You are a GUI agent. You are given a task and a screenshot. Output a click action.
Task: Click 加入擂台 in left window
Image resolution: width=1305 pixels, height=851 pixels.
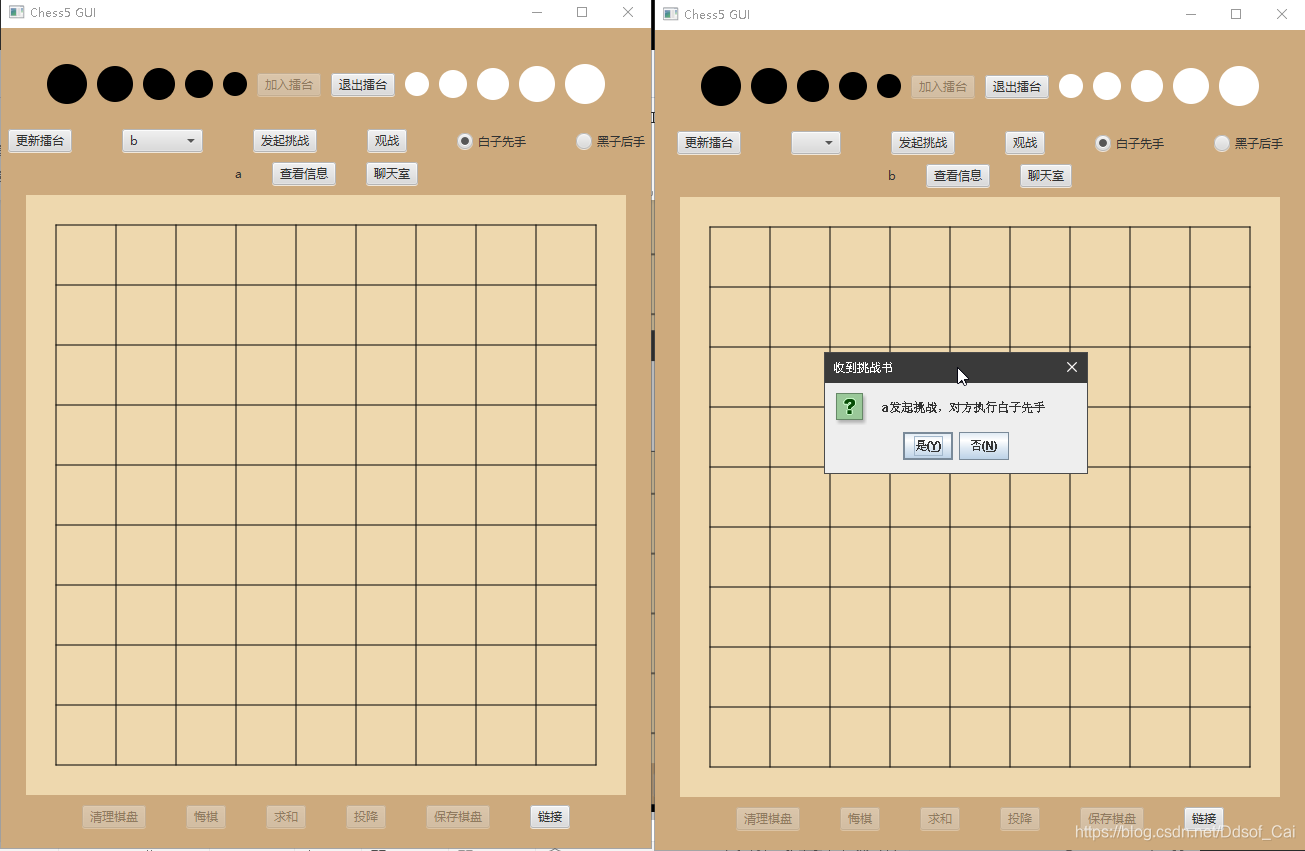289,85
